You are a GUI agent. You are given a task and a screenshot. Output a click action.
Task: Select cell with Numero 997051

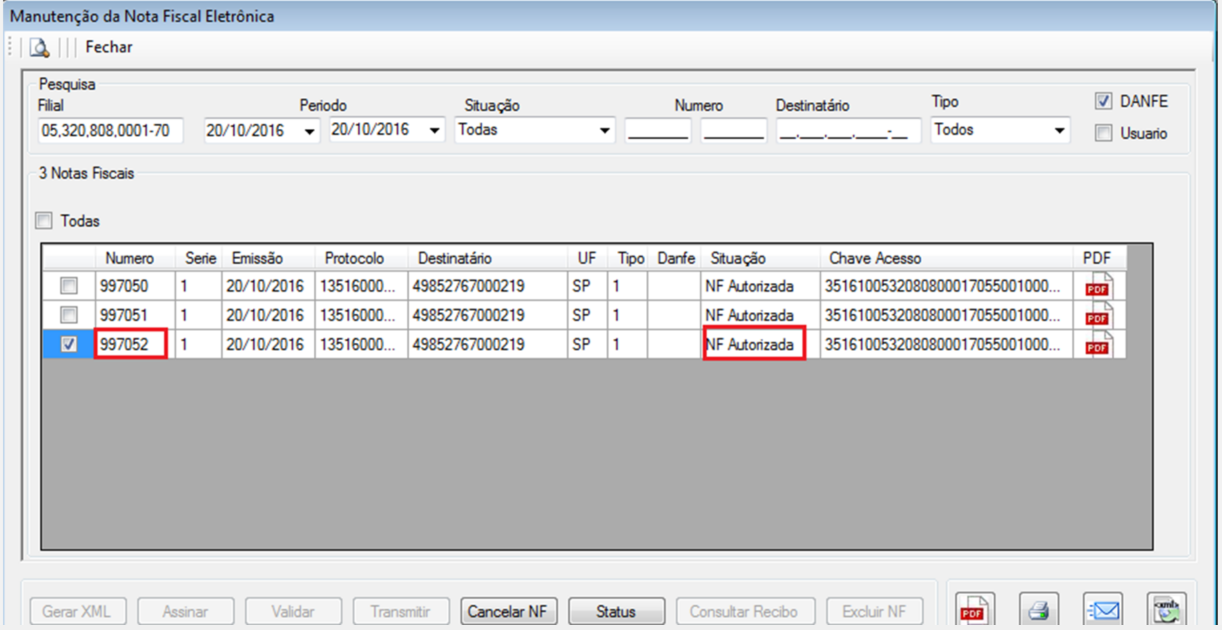point(135,315)
